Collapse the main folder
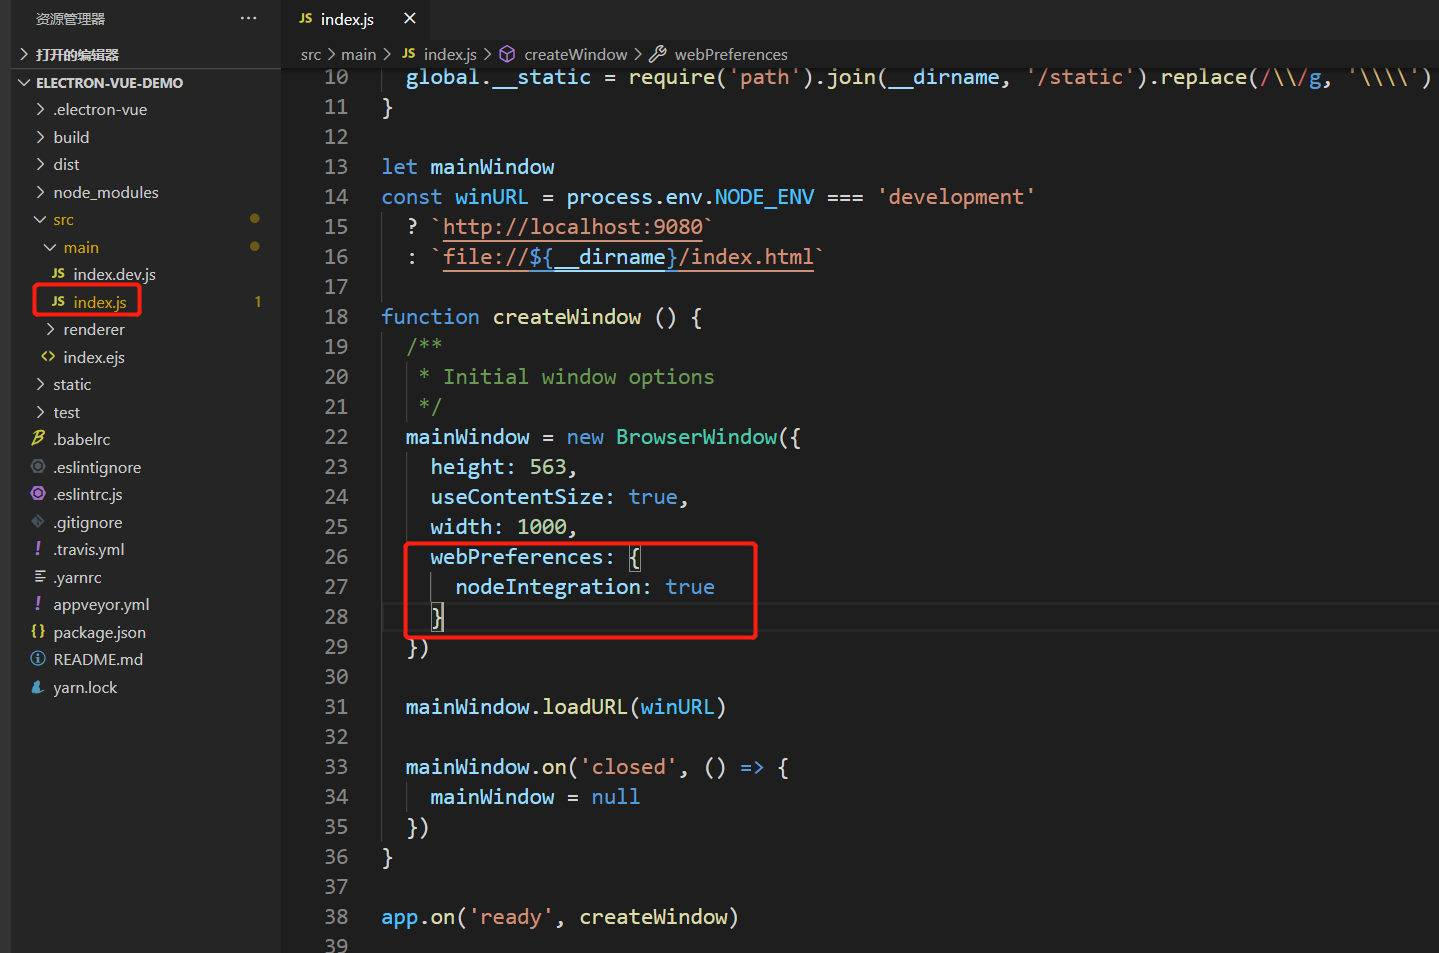The height and width of the screenshot is (953, 1439). pyautogui.click(x=81, y=247)
